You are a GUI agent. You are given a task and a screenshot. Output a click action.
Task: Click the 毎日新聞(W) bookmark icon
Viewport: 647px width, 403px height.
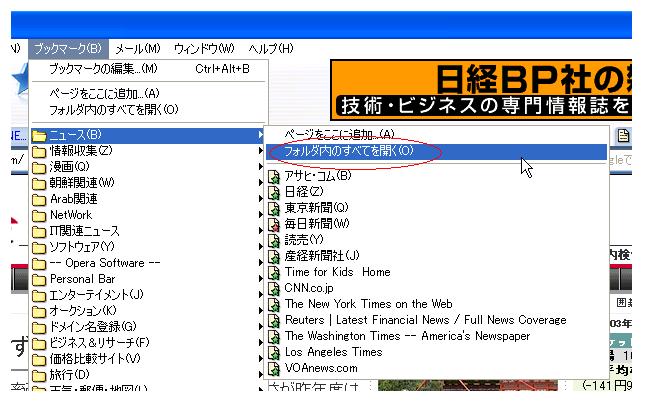tap(274, 225)
